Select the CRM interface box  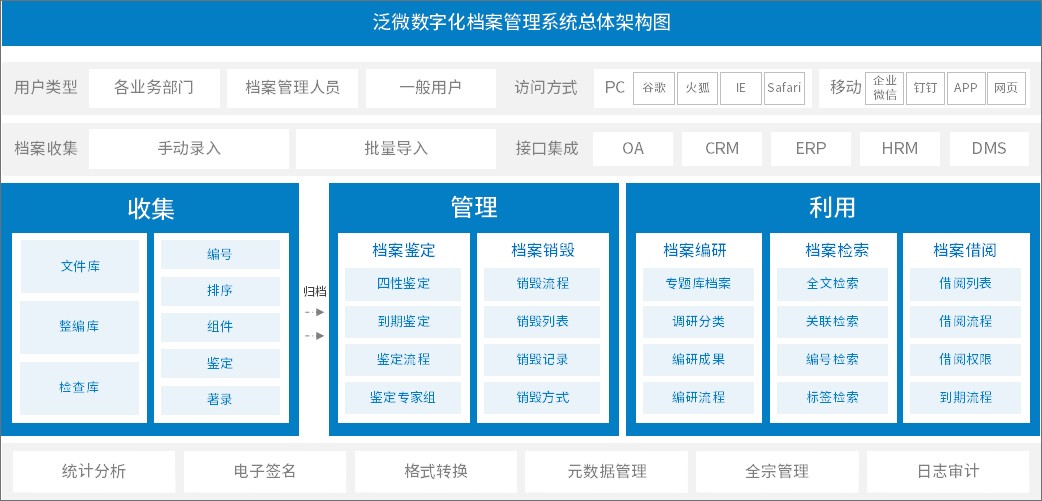pyautogui.click(x=722, y=149)
